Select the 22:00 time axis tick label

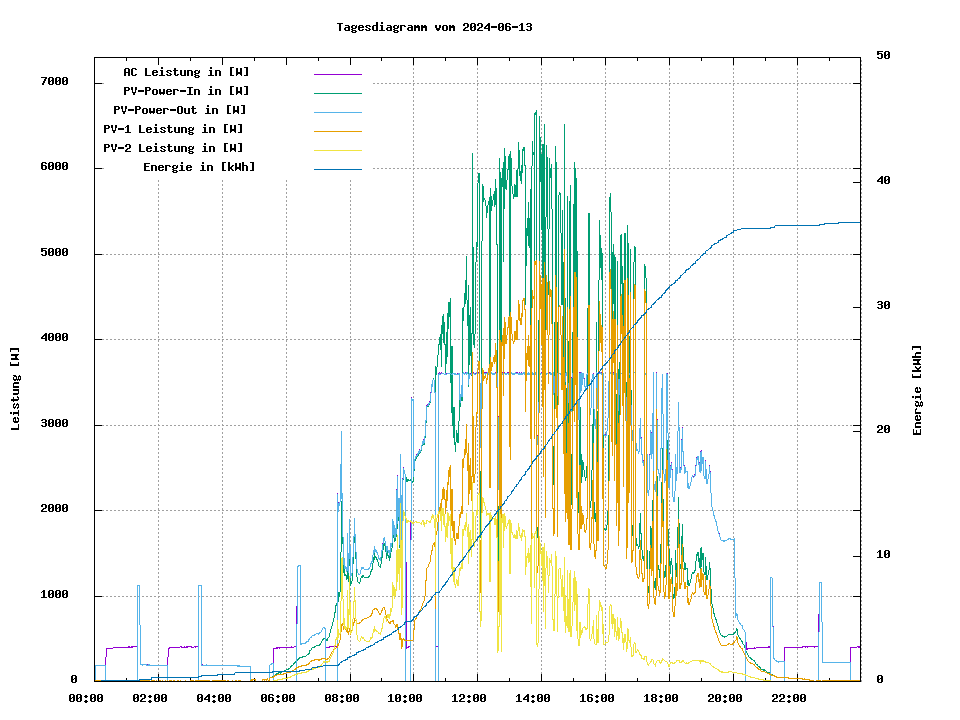pos(788,698)
